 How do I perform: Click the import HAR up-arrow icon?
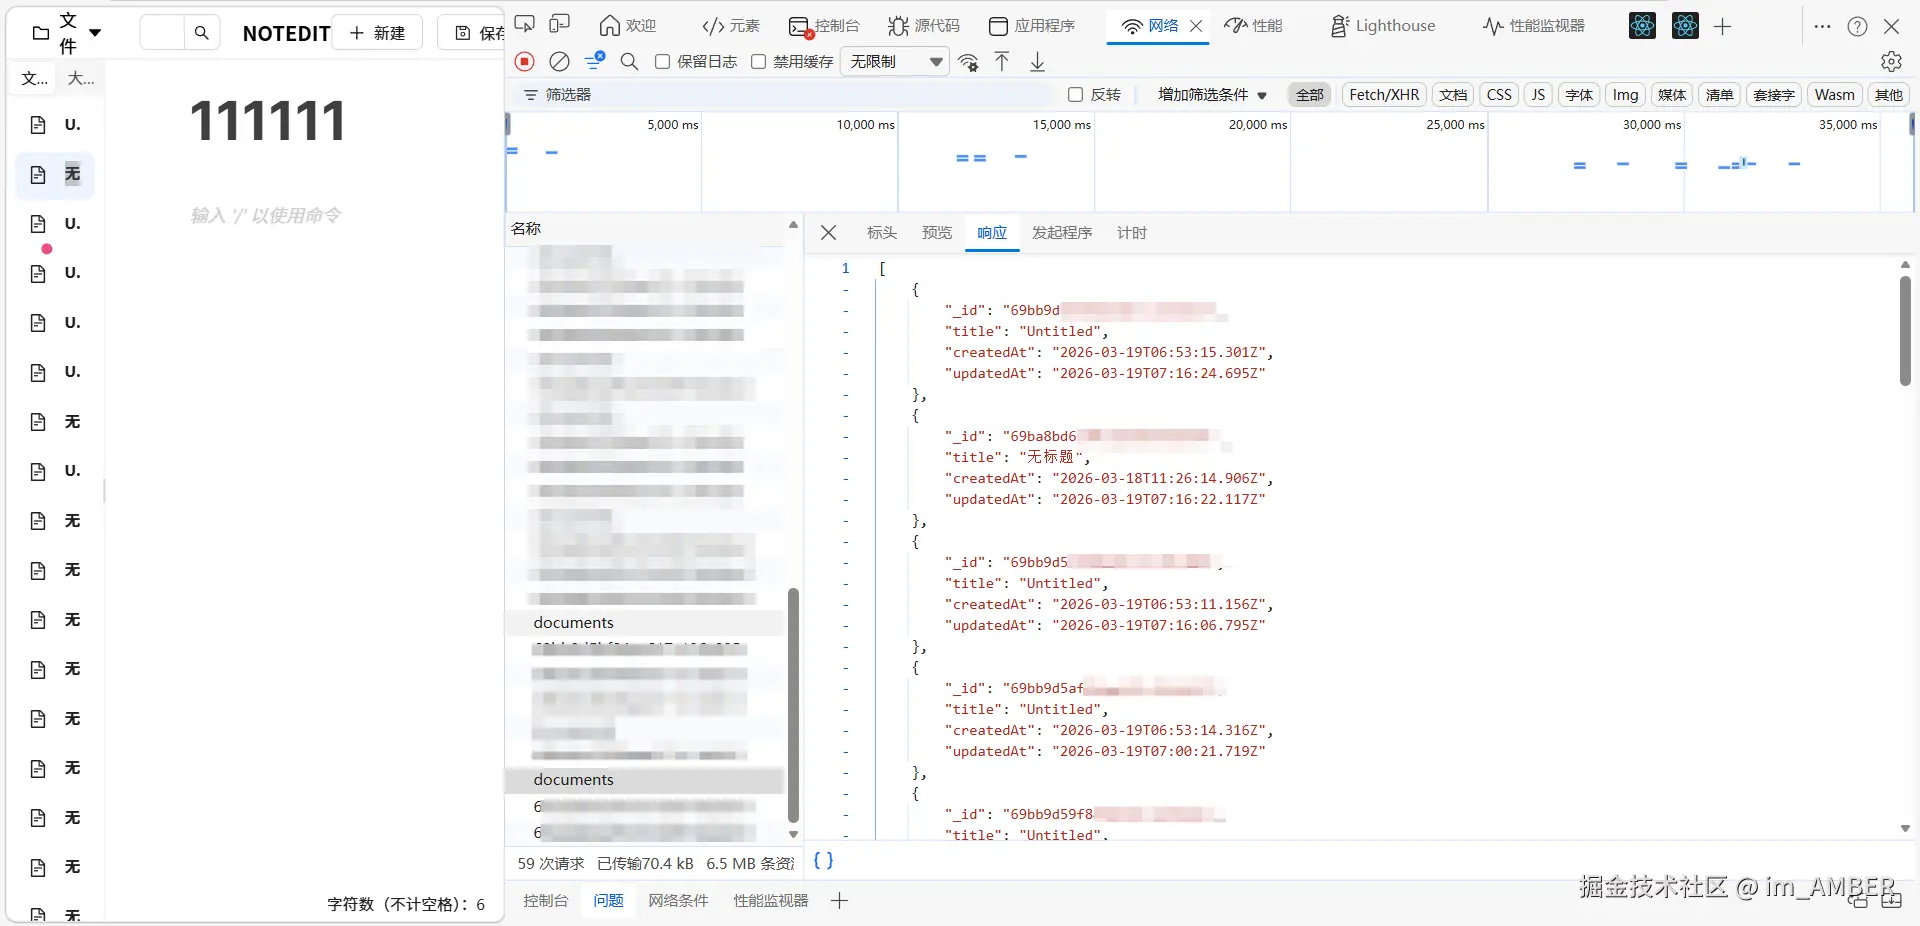1002,62
